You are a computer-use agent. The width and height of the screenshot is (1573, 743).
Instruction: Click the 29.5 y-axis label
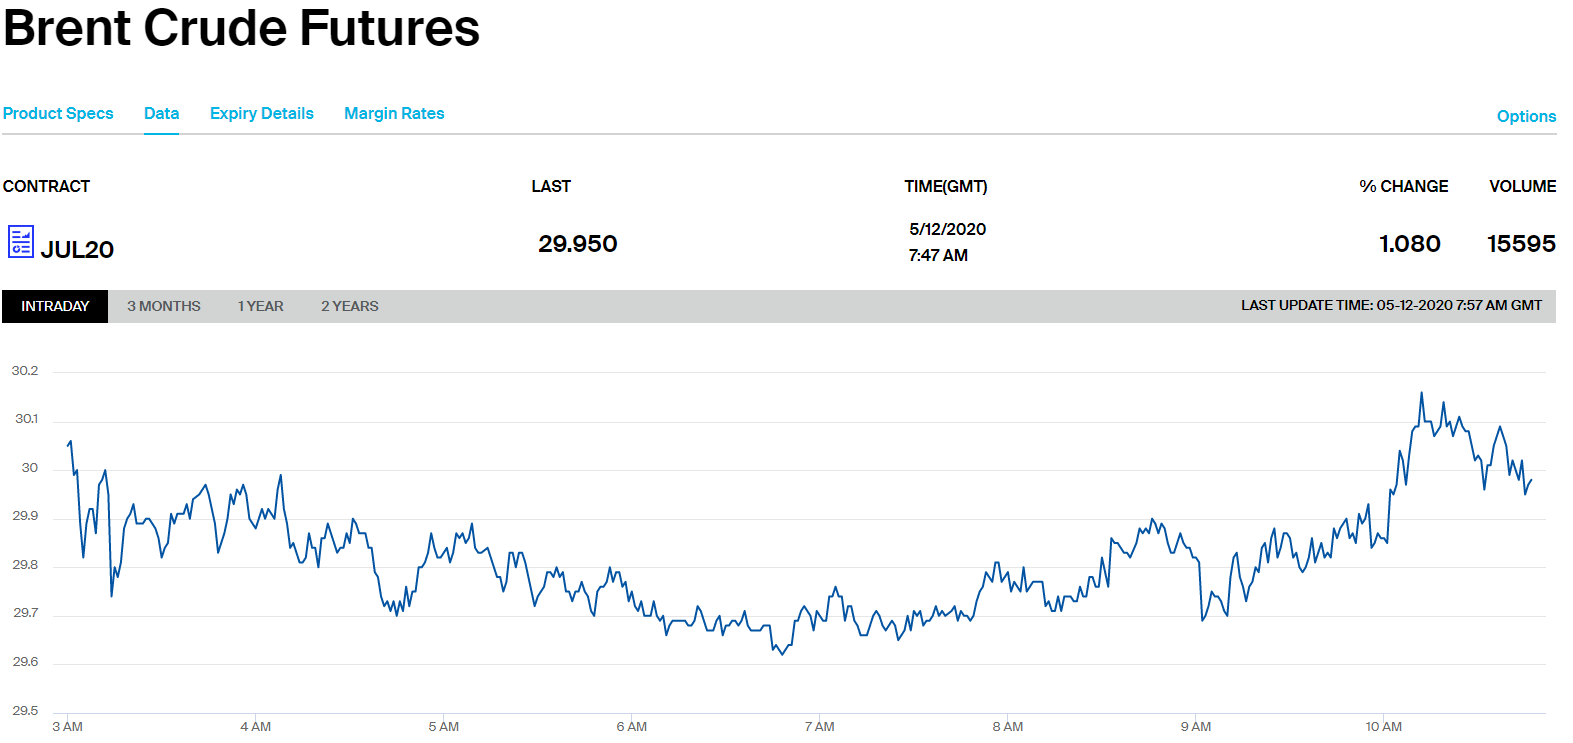[25, 711]
